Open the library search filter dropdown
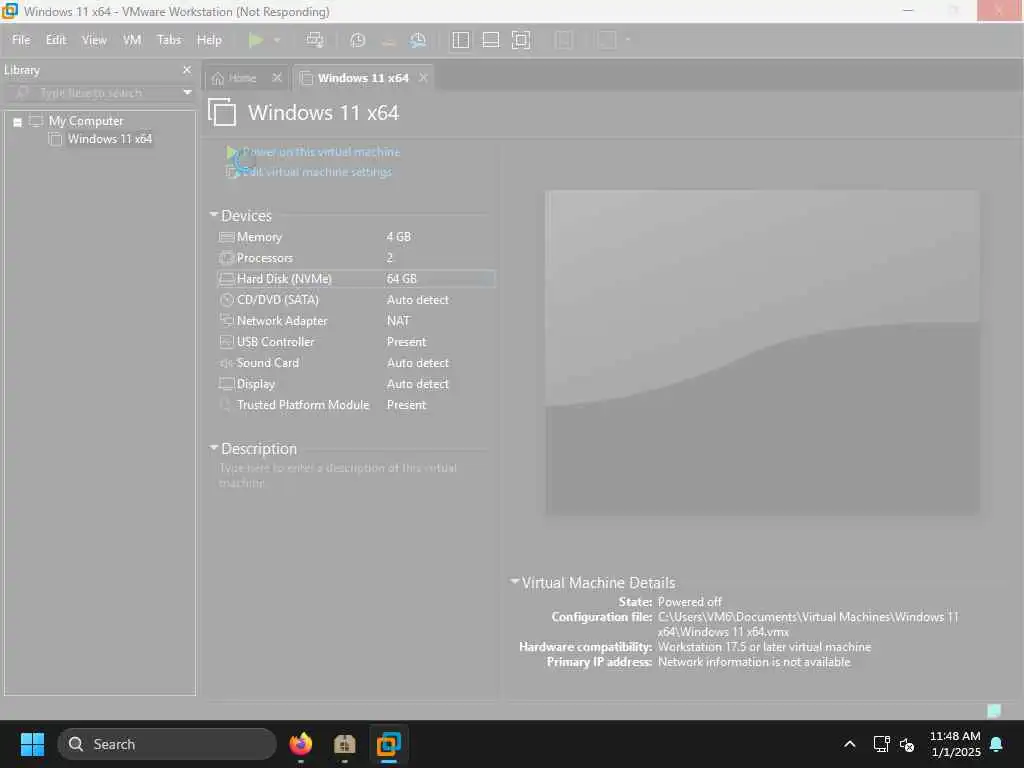 [x=187, y=93]
